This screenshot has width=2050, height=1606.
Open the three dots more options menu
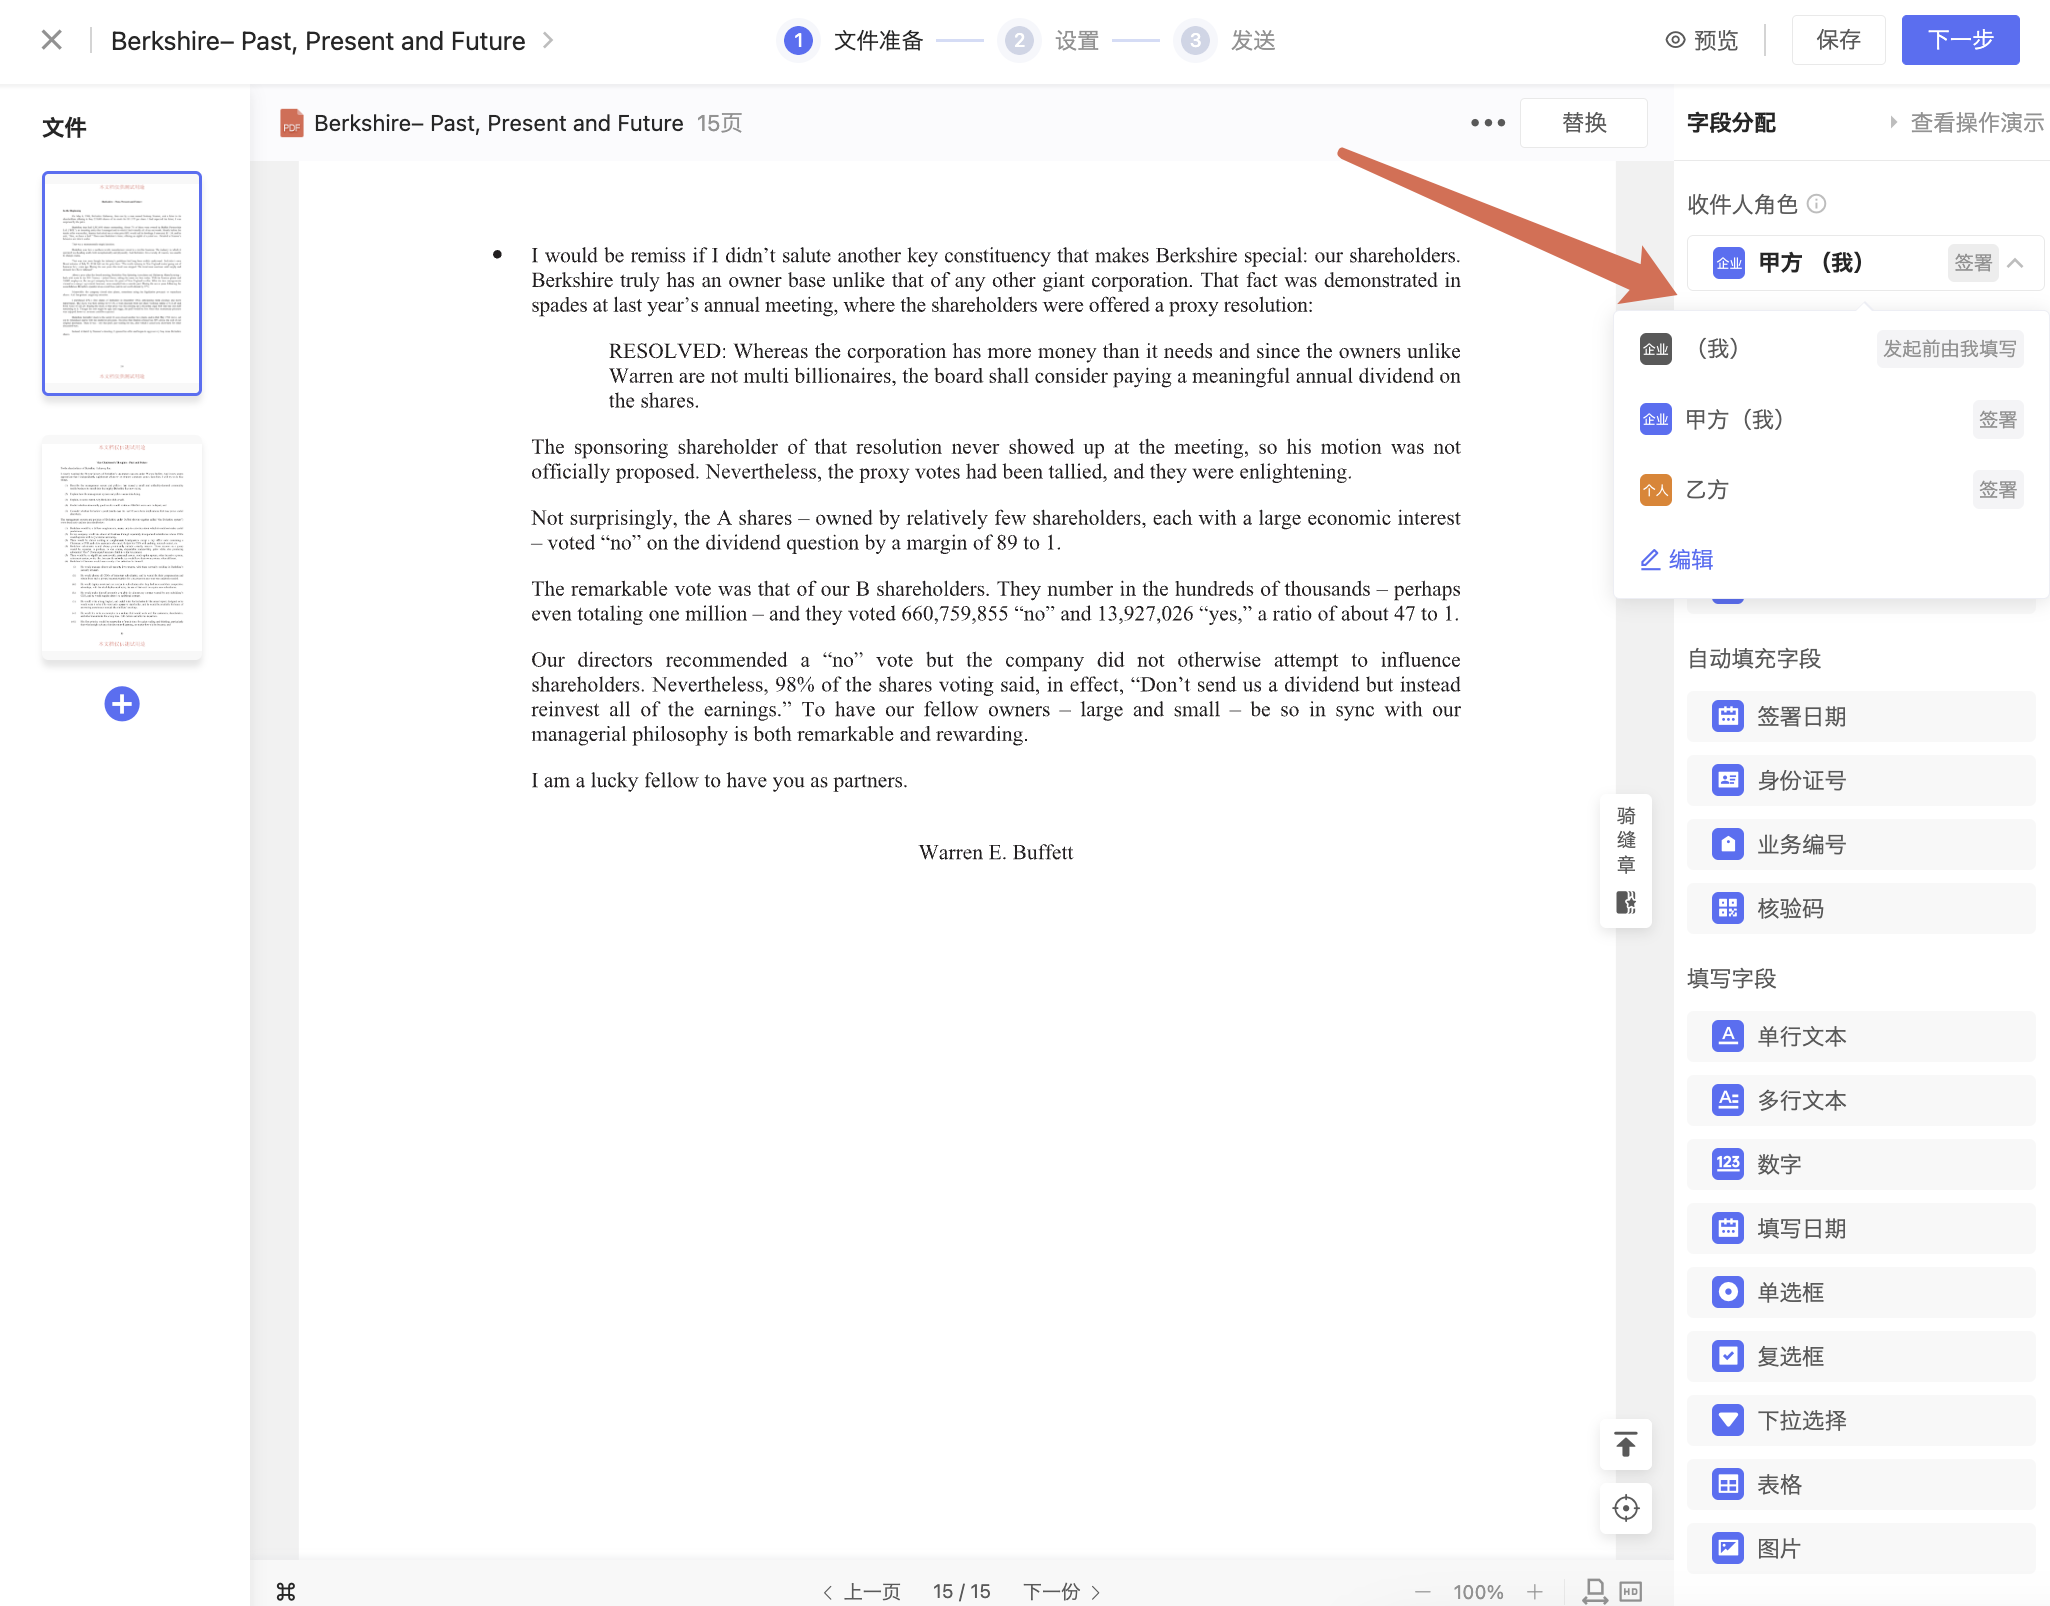[x=1487, y=123]
